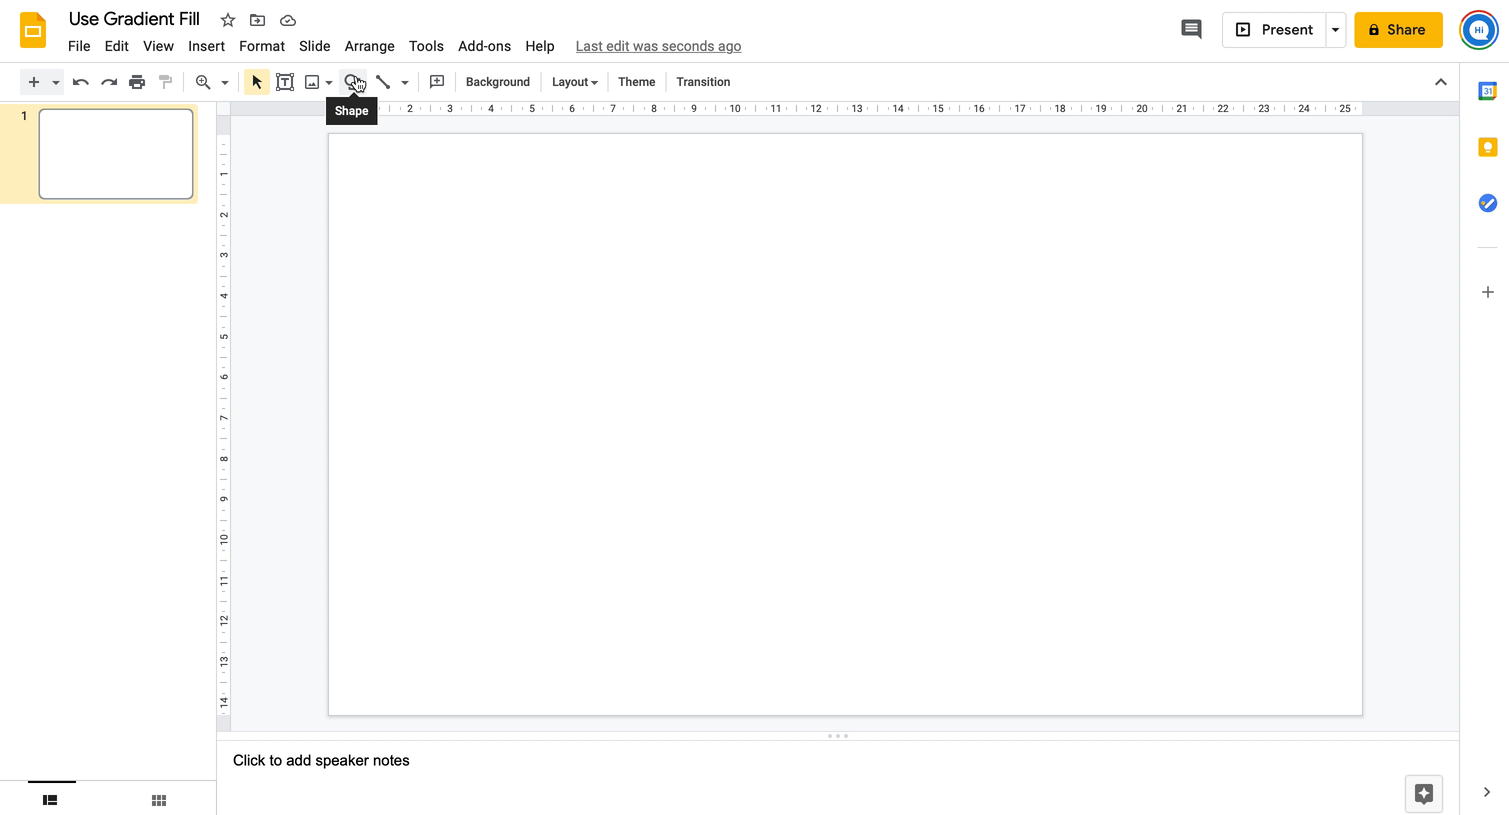Open the File menu

pos(79,46)
